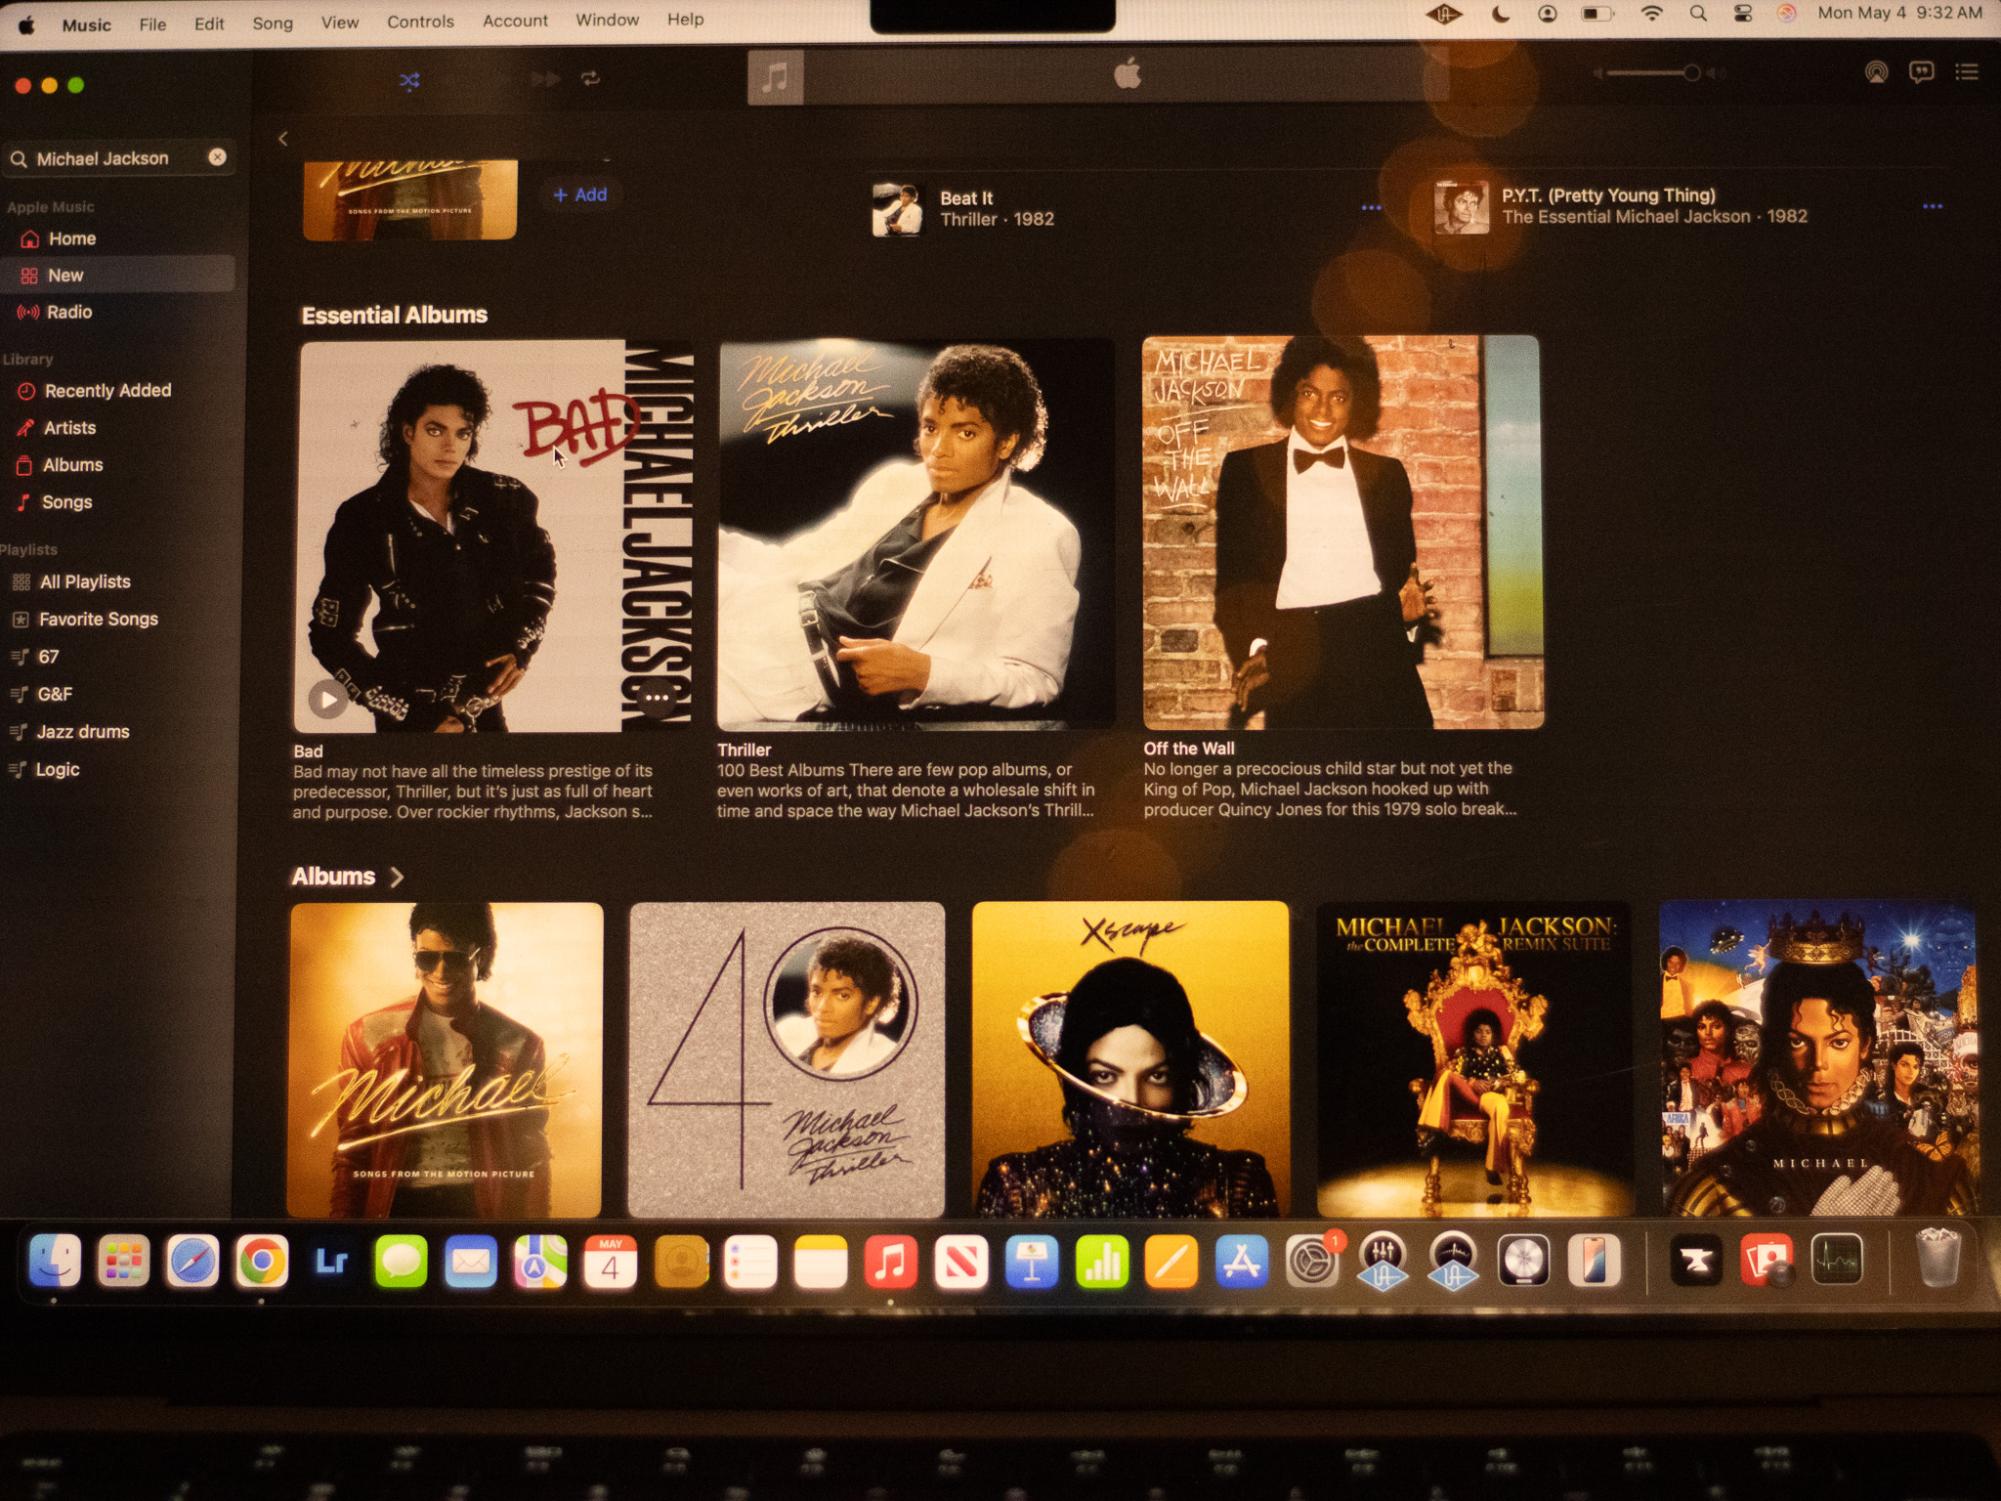Open the Off the Wall album cover
Viewport: 2001px width, 1501px height.
(1342, 532)
